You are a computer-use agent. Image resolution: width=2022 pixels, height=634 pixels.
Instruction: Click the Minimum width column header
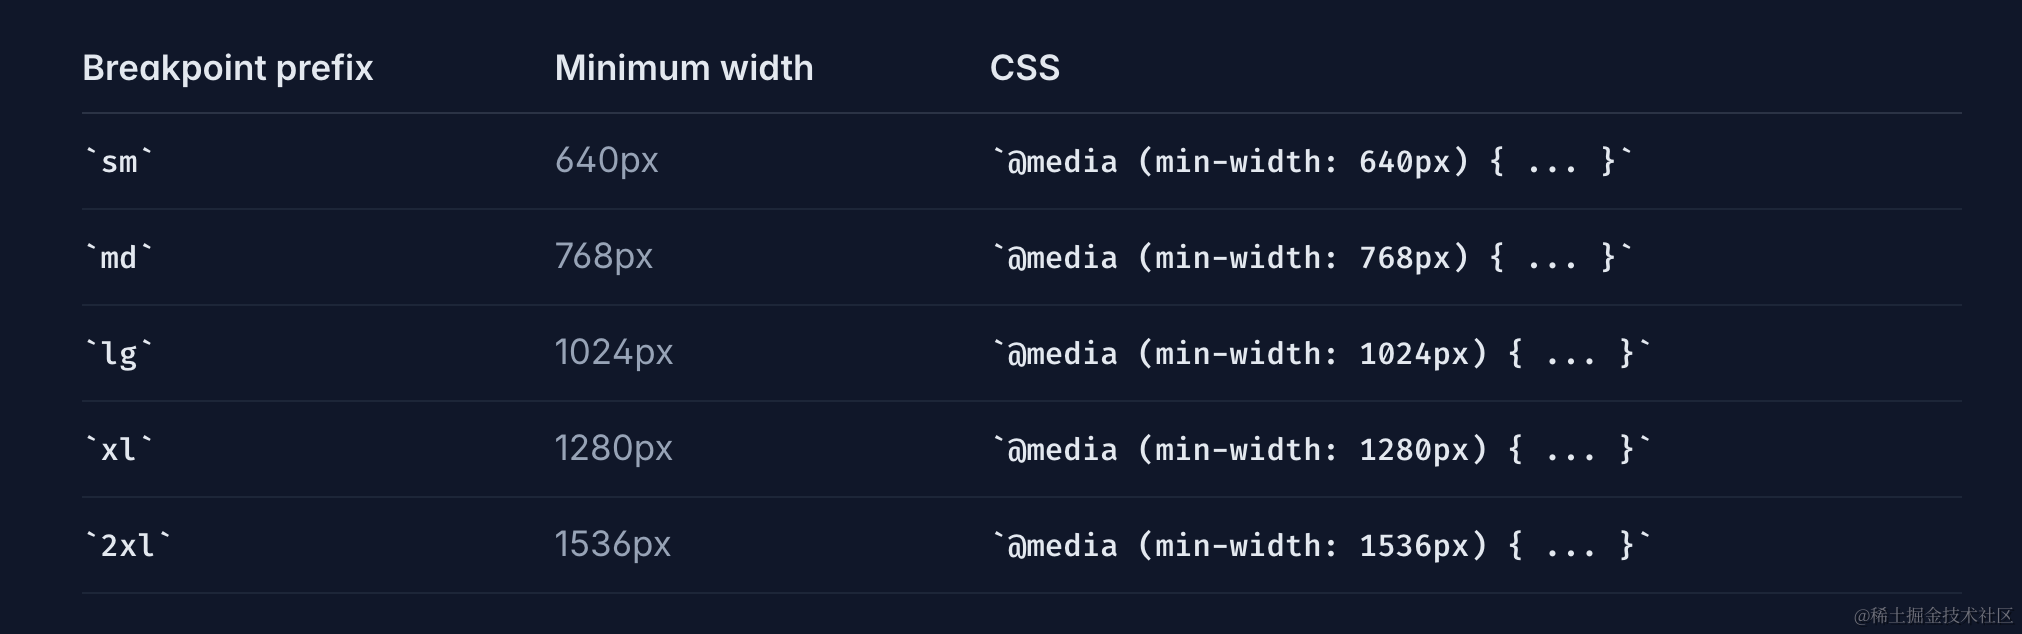pos(684,68)
